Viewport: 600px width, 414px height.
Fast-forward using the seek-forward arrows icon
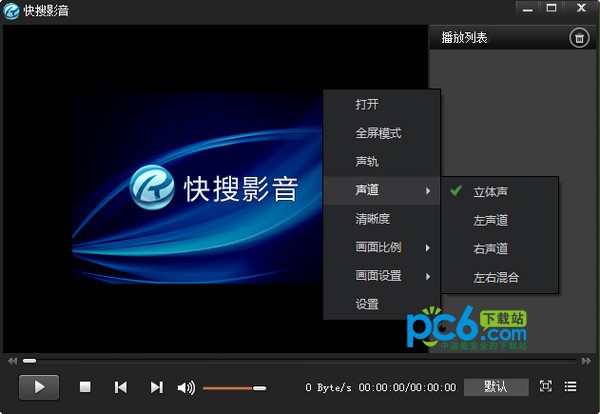click(x=586, y=361)
